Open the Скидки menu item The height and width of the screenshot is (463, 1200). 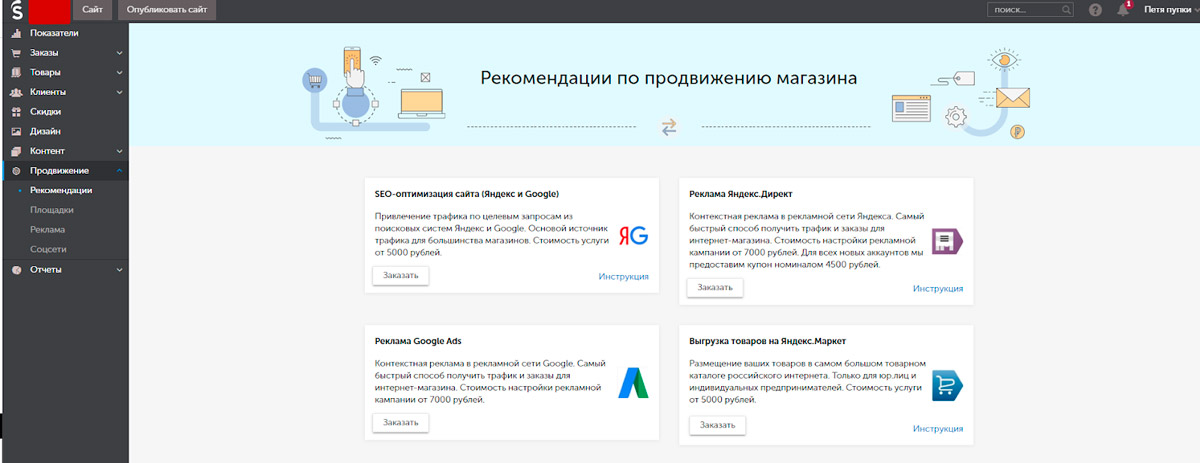(45, 111)
